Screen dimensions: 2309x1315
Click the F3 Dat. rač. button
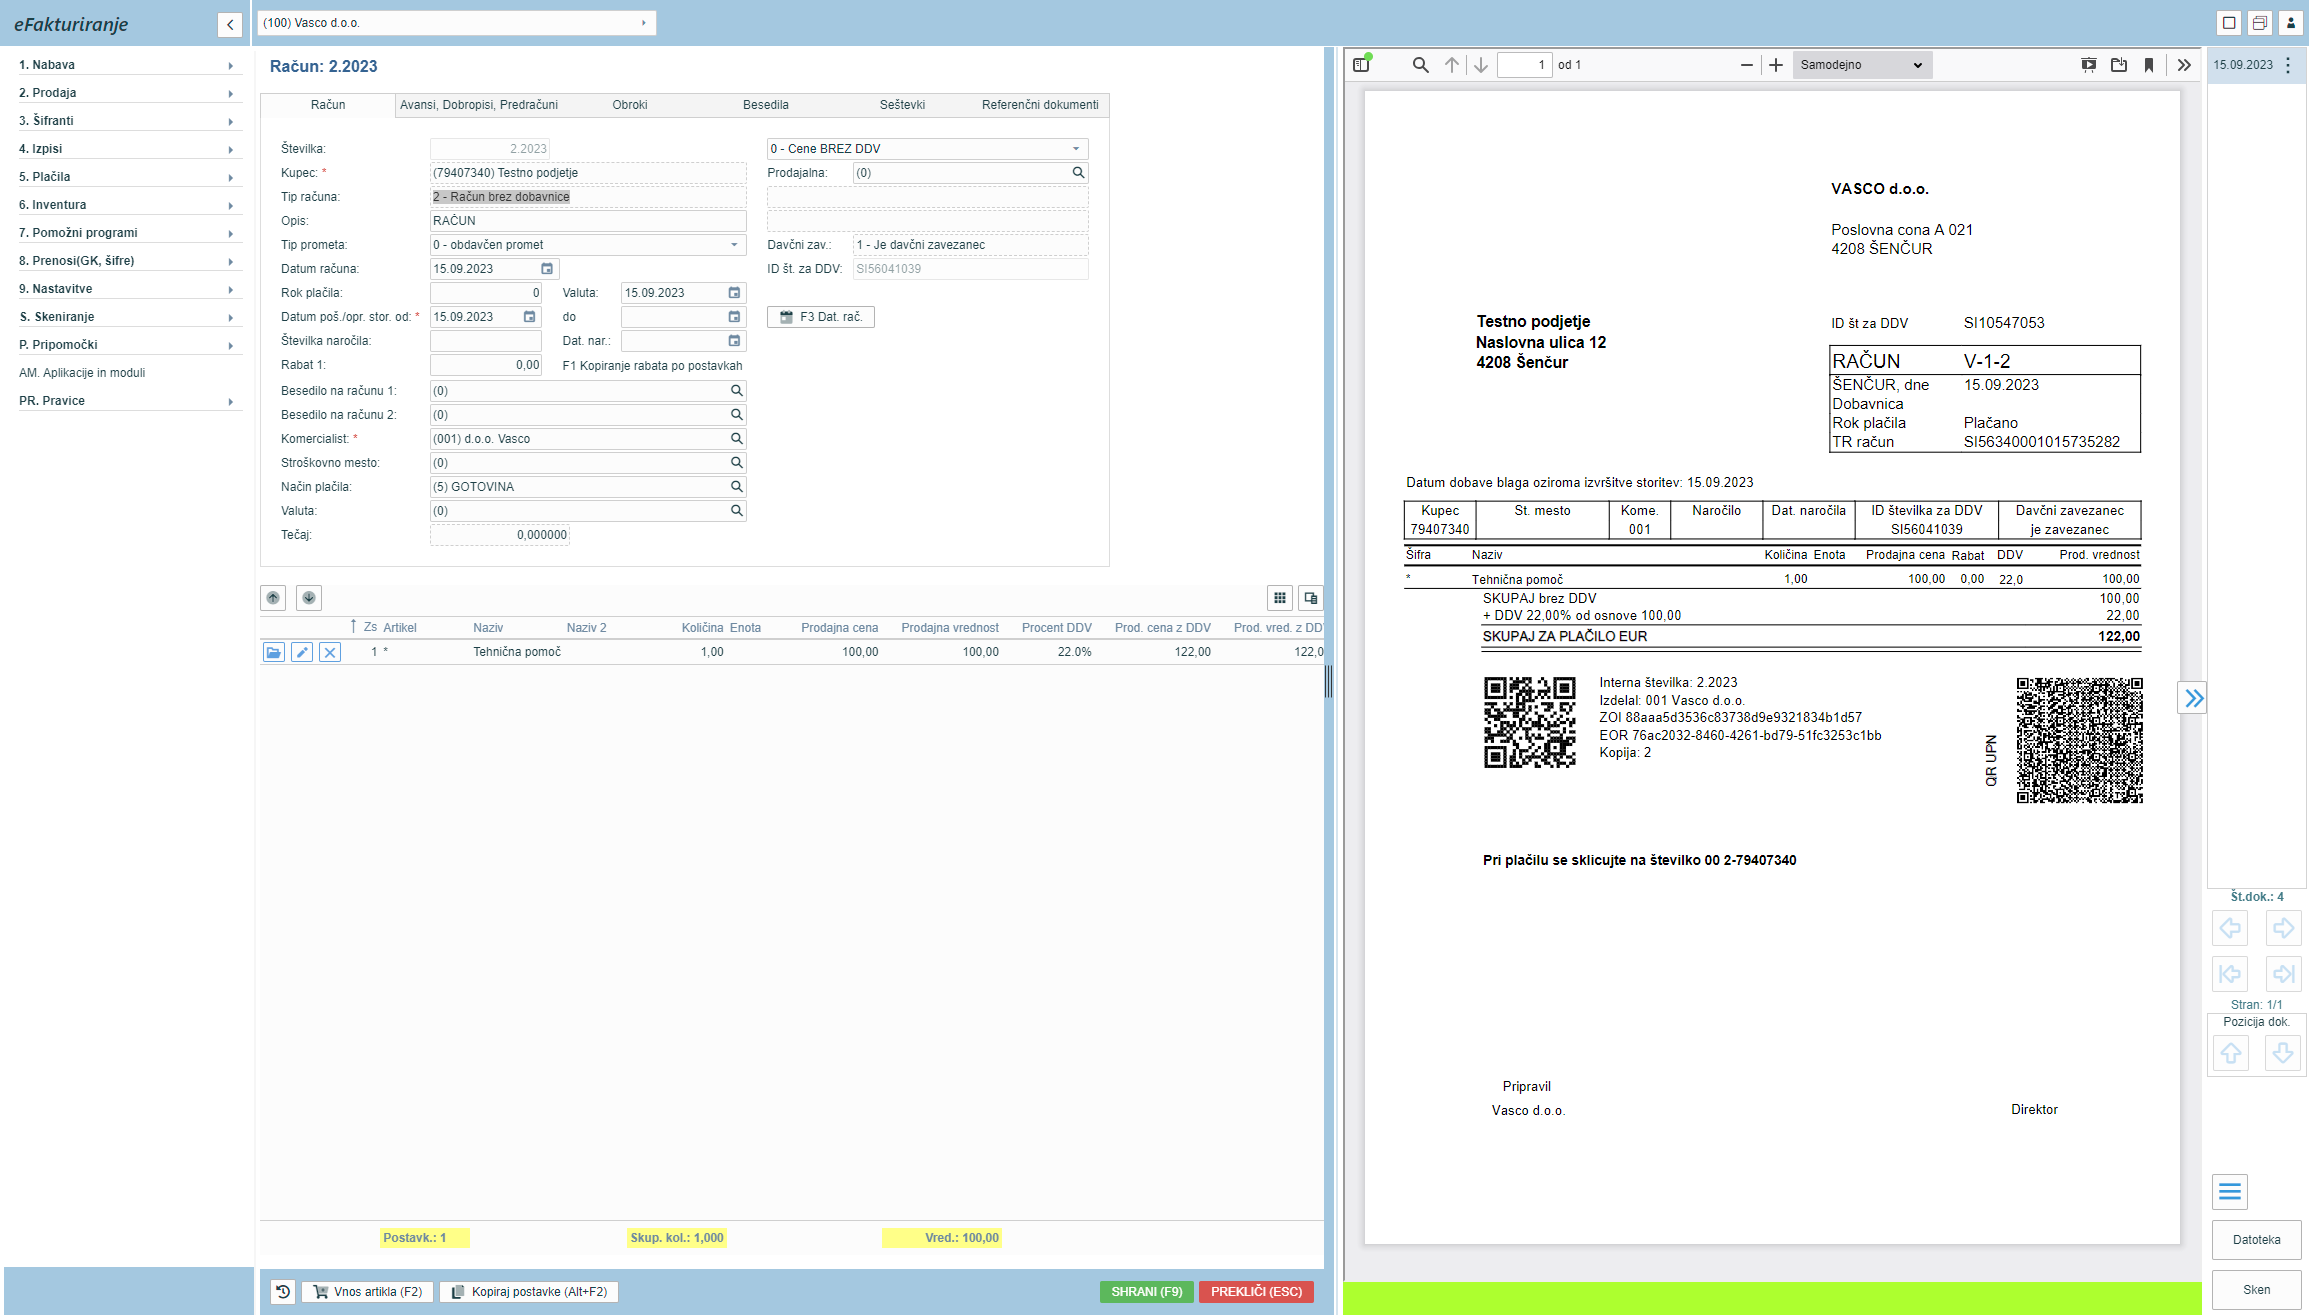(821, 317)
